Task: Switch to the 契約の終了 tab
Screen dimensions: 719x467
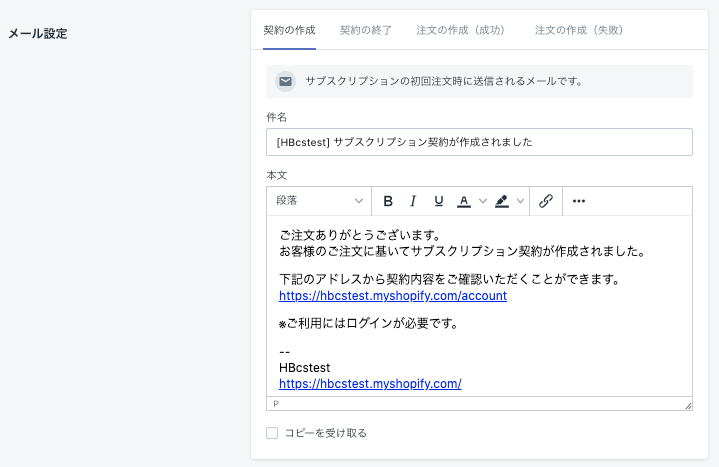Action: coord(365,30)
